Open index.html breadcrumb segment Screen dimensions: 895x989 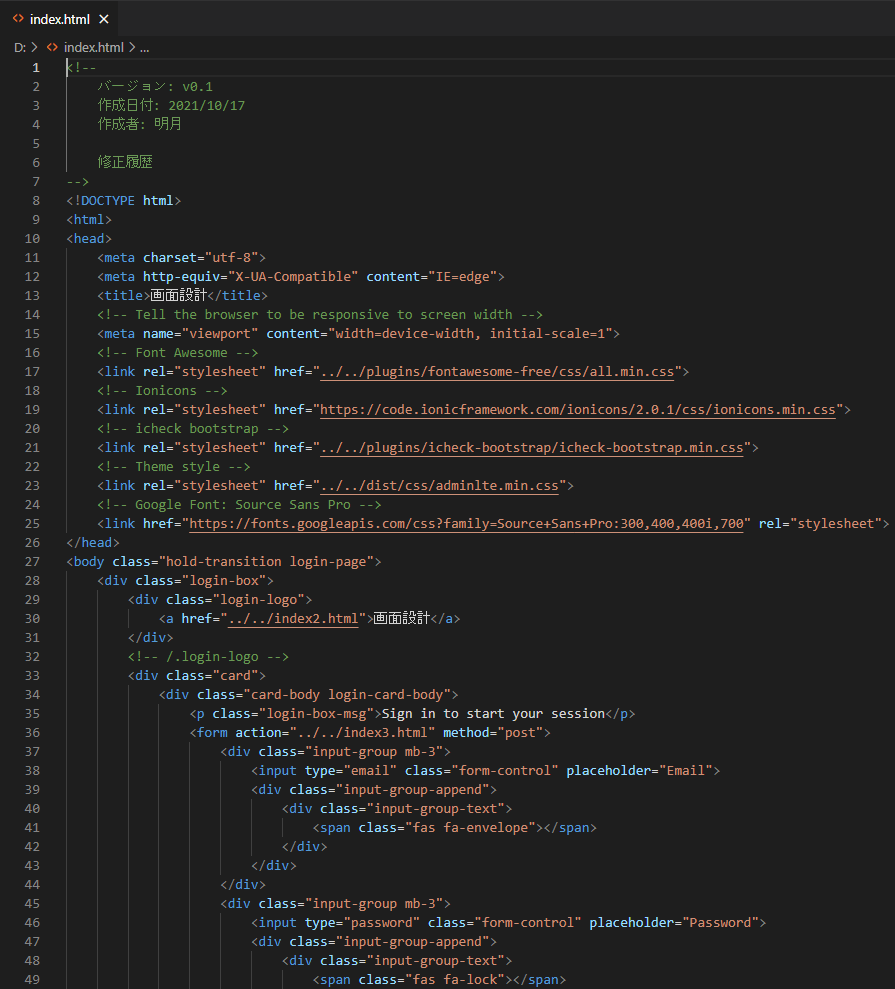coord(93,47)
